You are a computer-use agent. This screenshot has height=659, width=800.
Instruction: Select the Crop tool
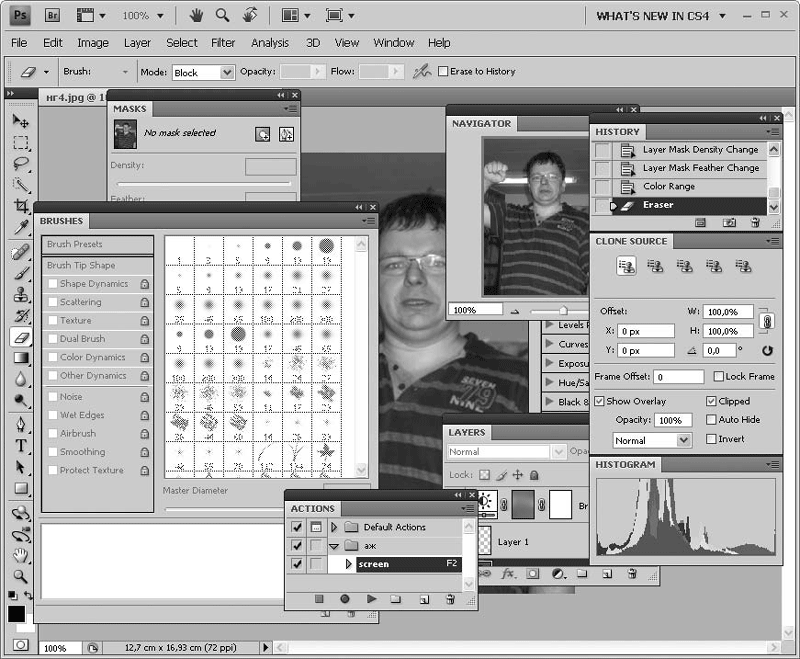point(21,206)
